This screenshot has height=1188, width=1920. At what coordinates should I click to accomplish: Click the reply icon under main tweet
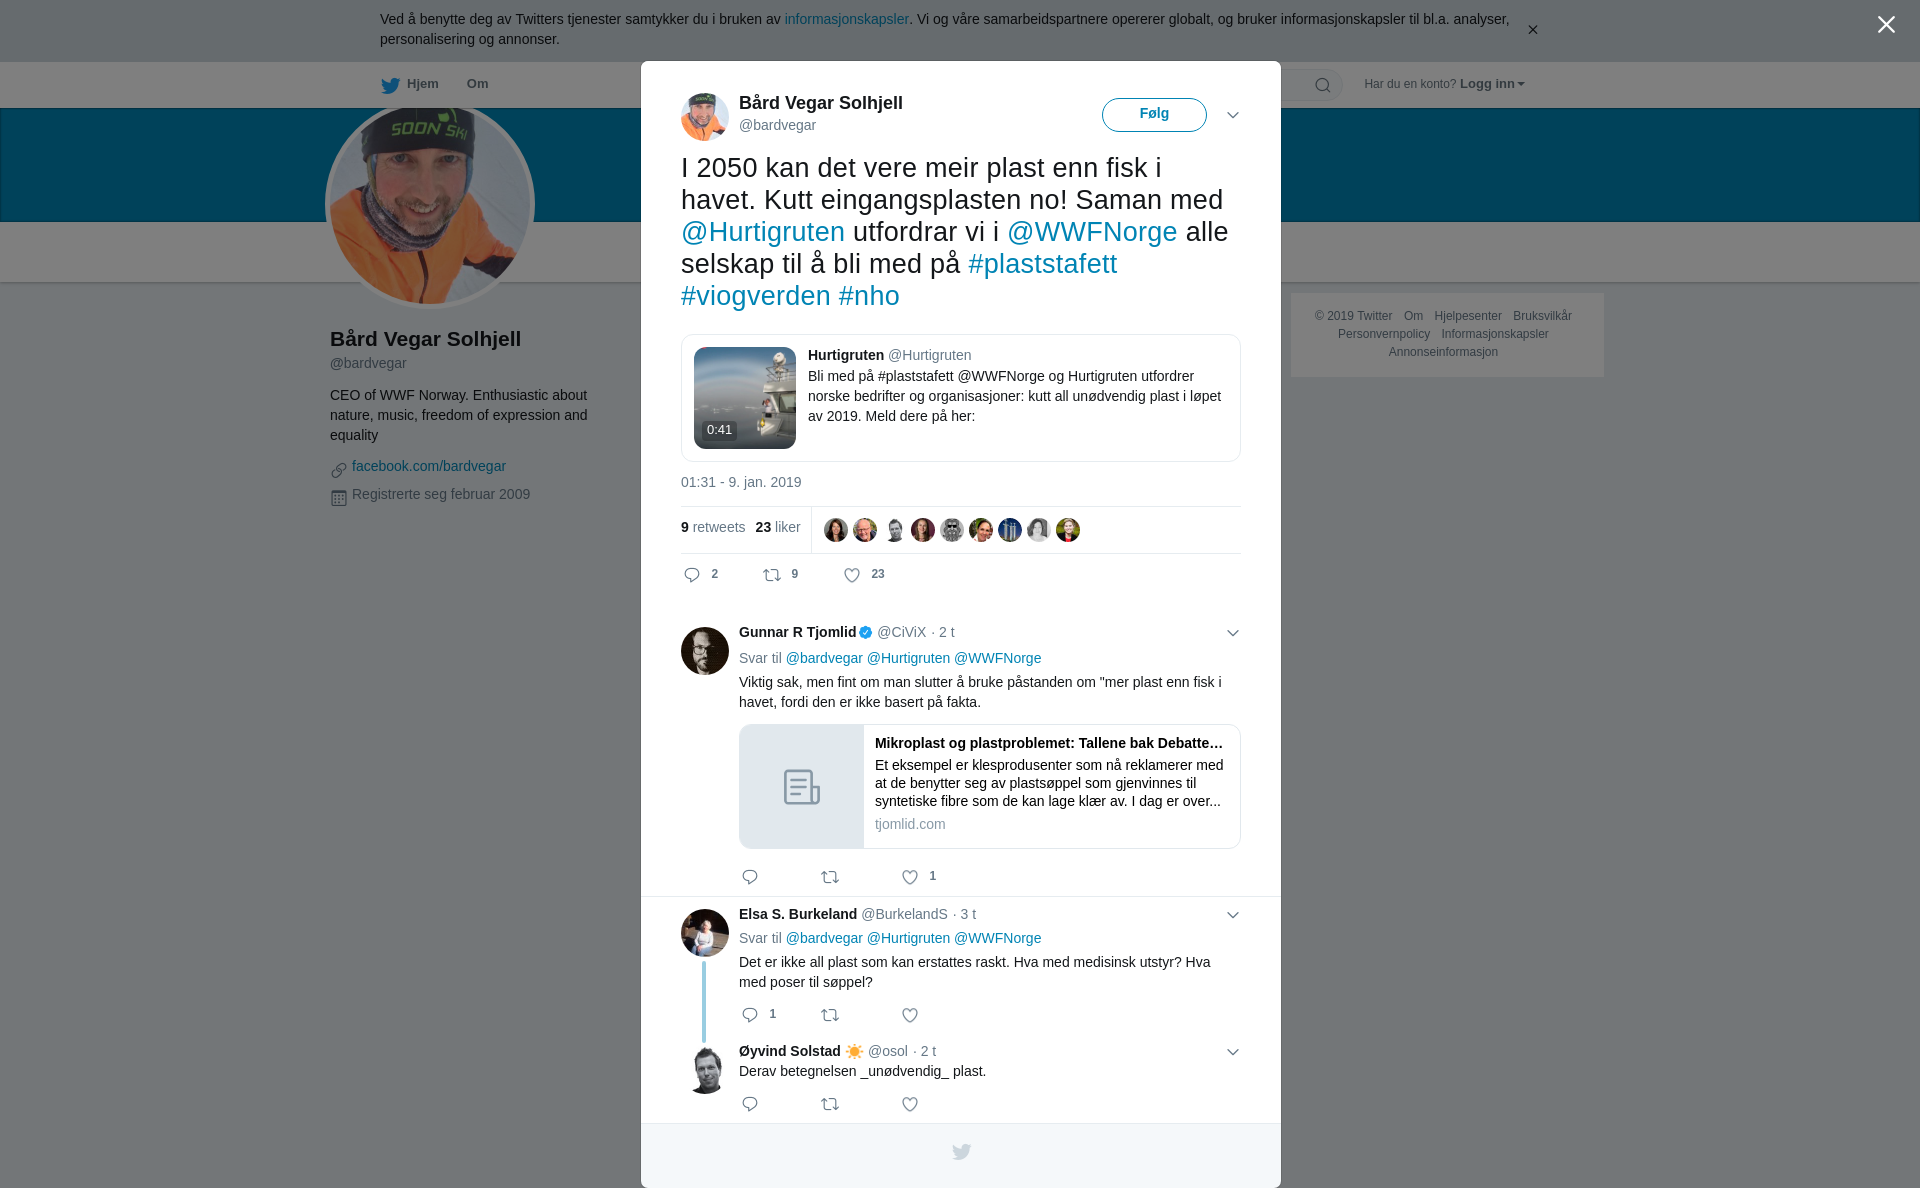point(692,575)
